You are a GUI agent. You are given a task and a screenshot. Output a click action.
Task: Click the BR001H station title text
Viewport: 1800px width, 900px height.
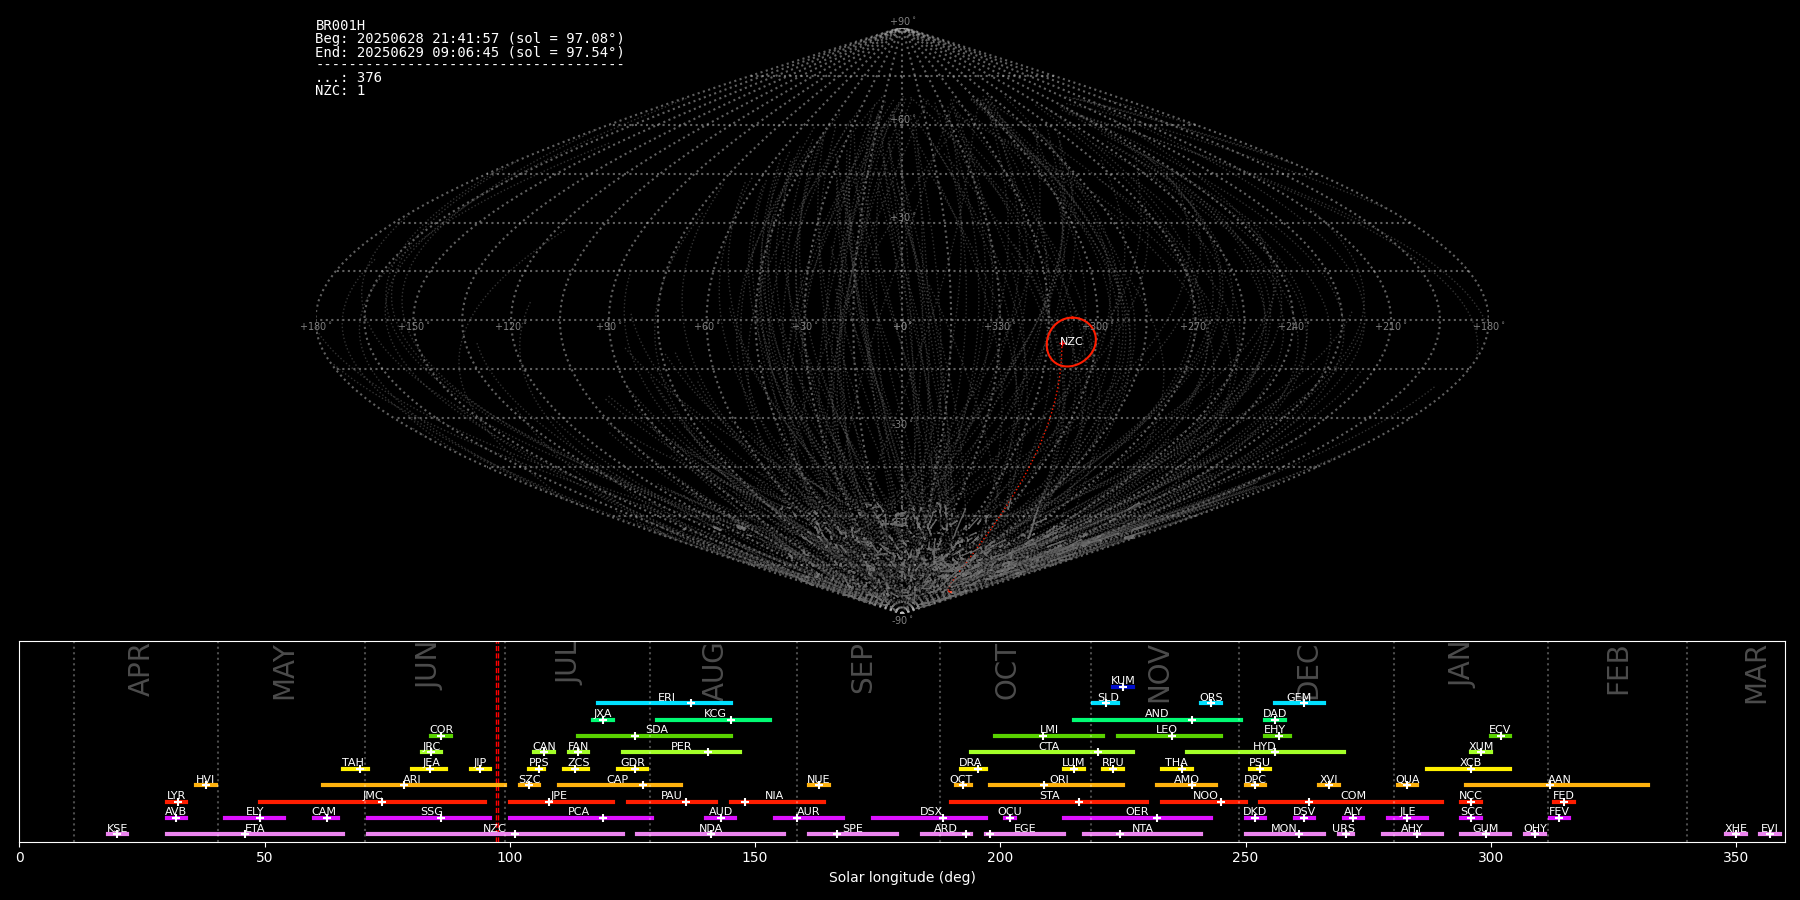point(340,26)
